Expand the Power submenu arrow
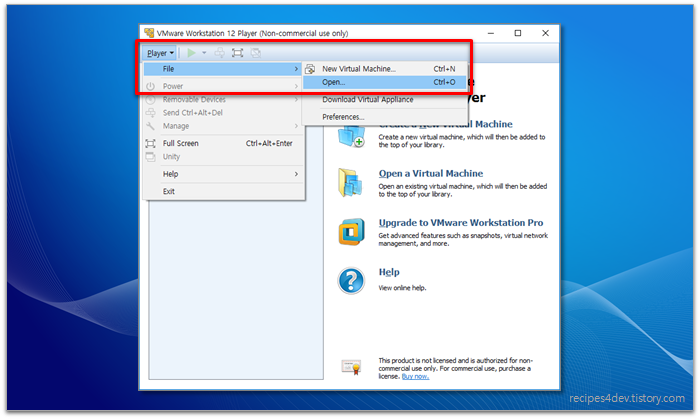This screenshot has width=700, height=420. 296,86
